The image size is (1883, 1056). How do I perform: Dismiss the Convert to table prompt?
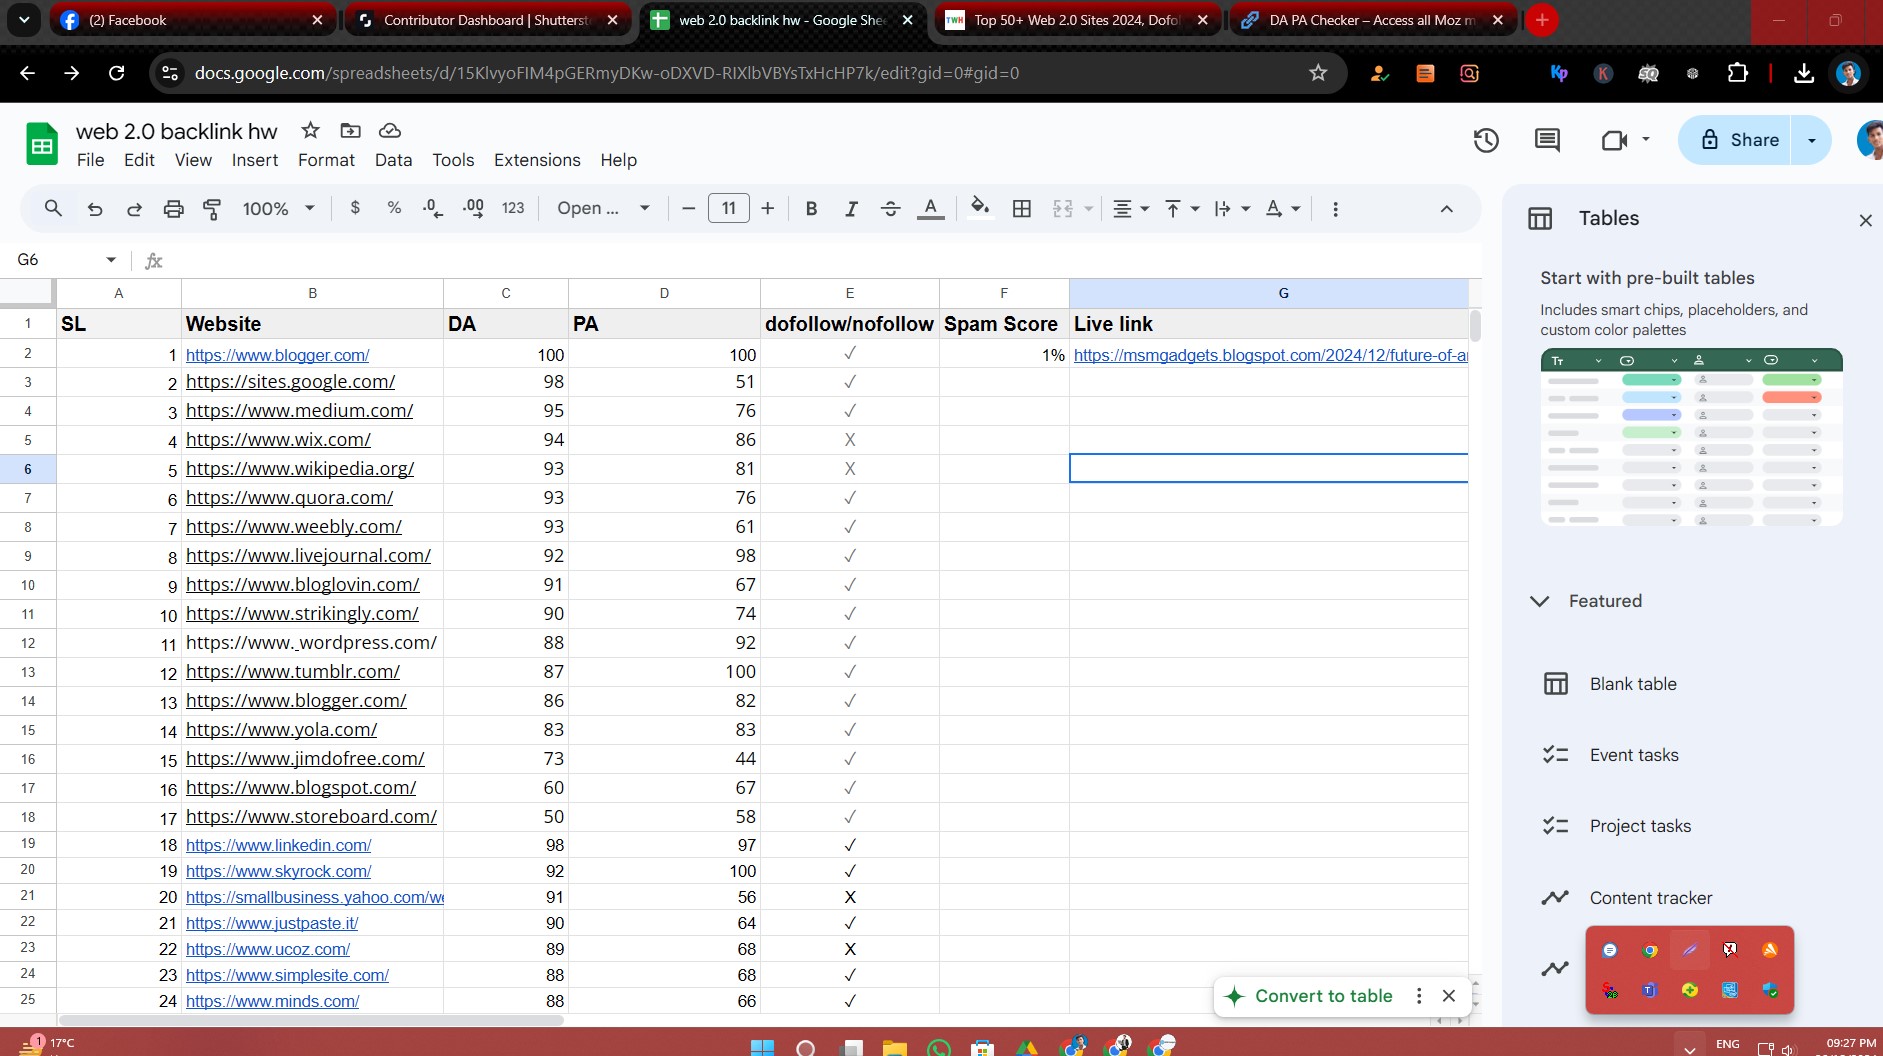[1449, 996]
